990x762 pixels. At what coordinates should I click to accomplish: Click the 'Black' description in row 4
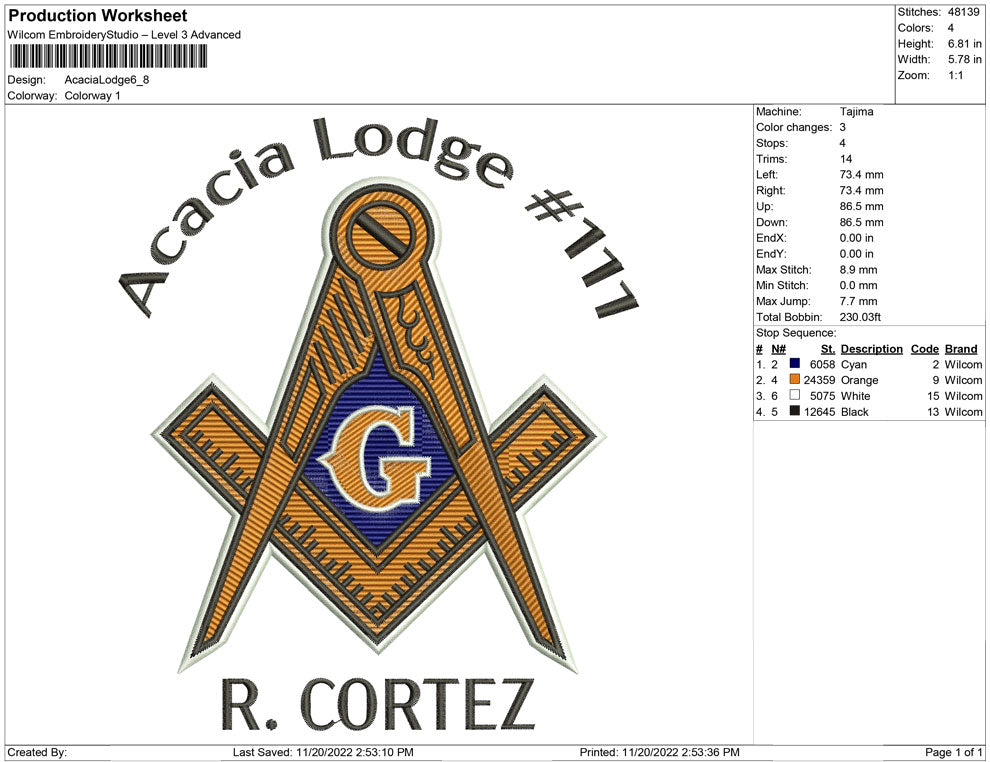[x=854, y=412]
